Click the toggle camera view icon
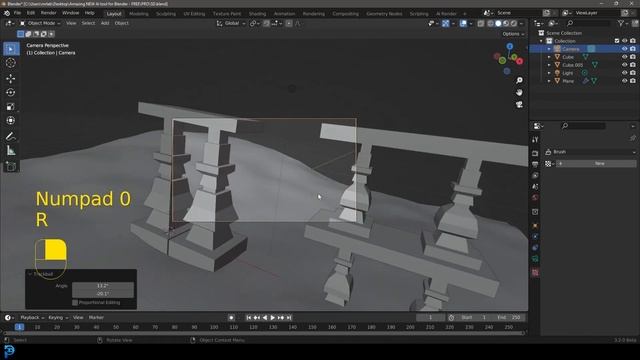Screen dimensions: 640x360 [x=519, y=105]
